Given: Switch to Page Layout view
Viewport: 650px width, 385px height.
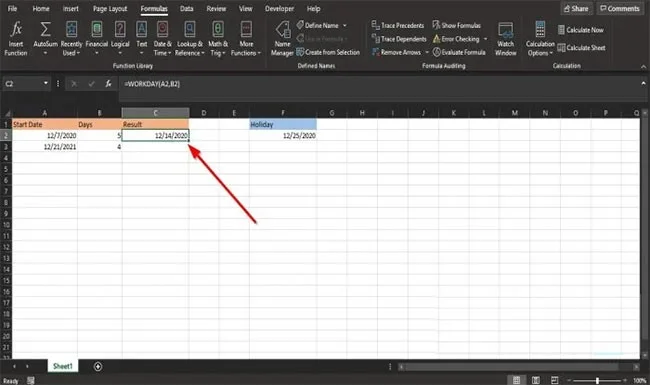Looking at the screenshot, I should pyautogui.click(x=536, y=380).
